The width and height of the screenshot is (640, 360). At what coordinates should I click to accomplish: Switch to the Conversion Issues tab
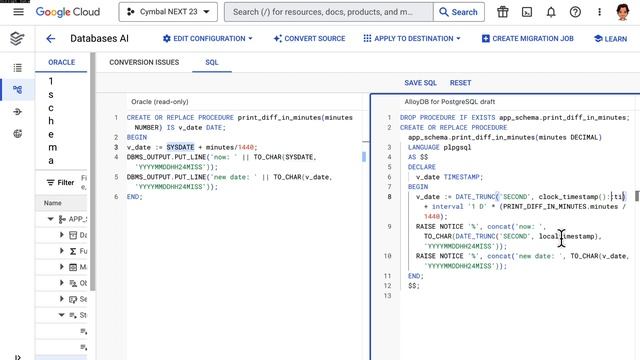(x=144, y=62)
